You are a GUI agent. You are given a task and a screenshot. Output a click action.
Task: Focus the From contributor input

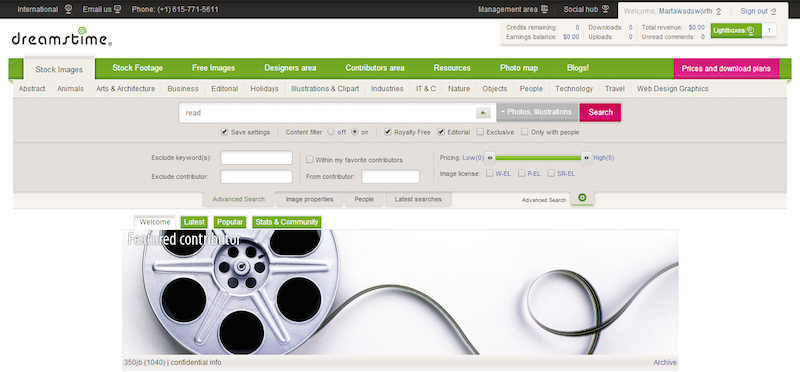[x=390, y=177]
